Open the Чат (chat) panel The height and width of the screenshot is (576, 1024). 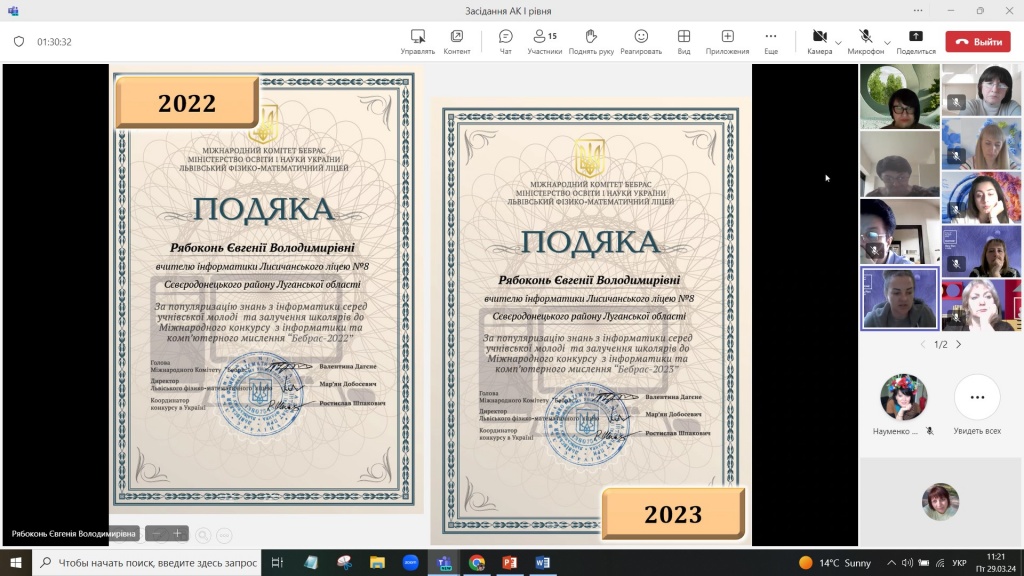pos(505,37)
